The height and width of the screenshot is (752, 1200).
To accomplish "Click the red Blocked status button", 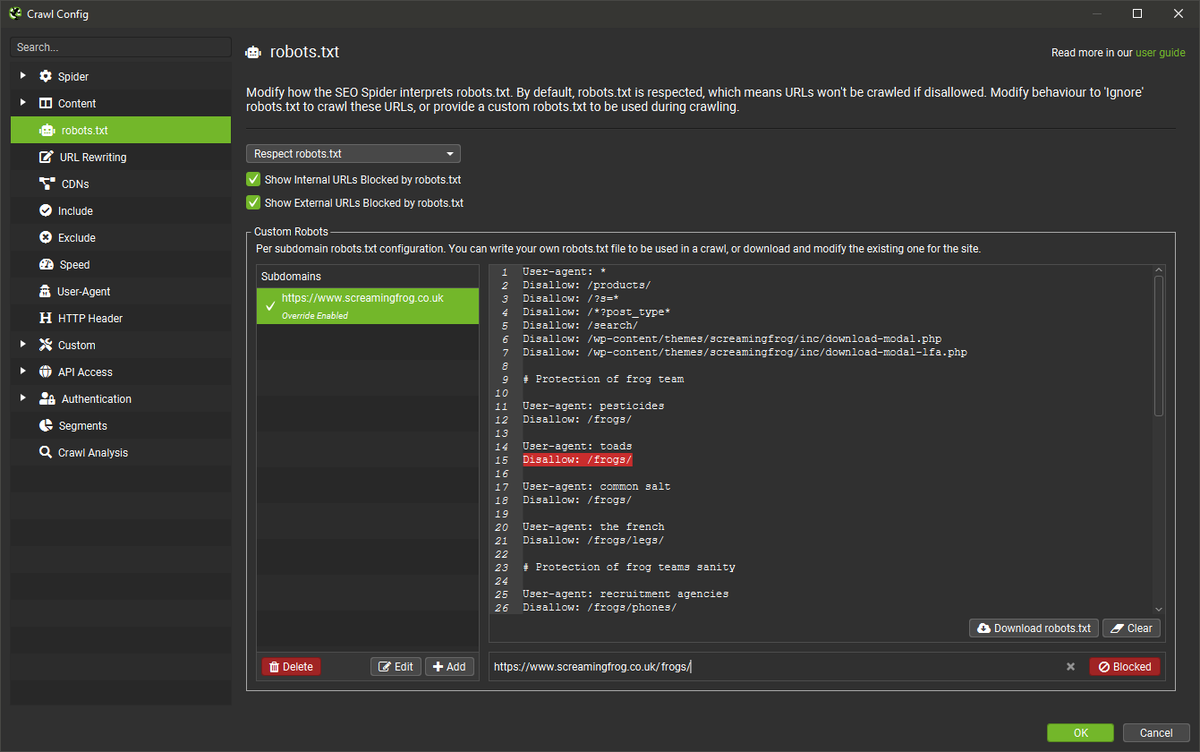I will click(x=1125, y=667).
